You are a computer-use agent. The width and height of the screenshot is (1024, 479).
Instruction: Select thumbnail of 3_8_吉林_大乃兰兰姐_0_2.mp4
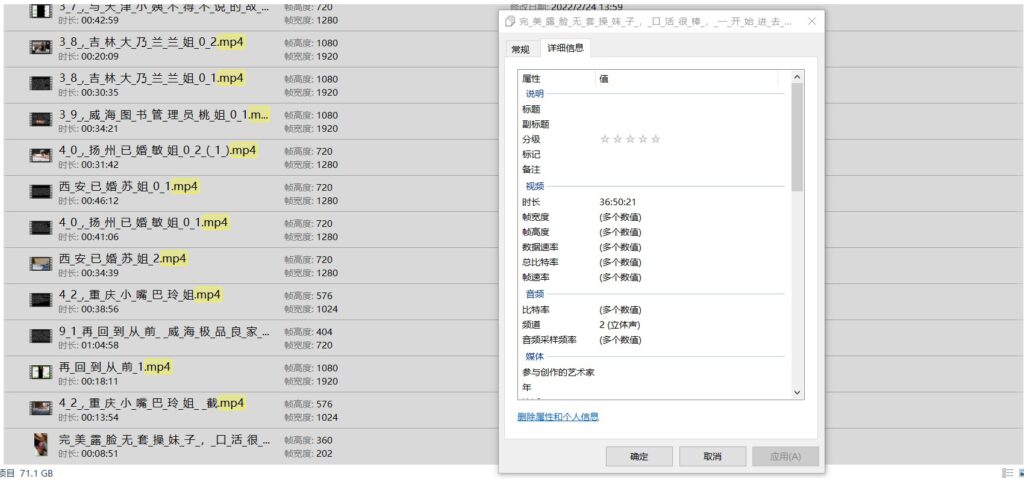pos(40,47)
